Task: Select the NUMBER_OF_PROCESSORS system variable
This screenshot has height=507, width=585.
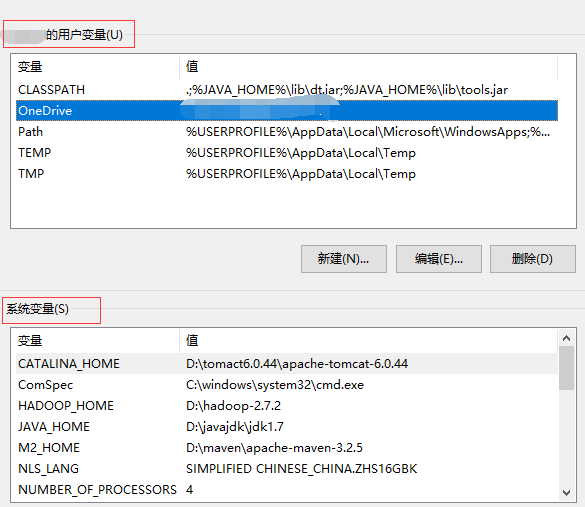Action: [x=287, y=489]
